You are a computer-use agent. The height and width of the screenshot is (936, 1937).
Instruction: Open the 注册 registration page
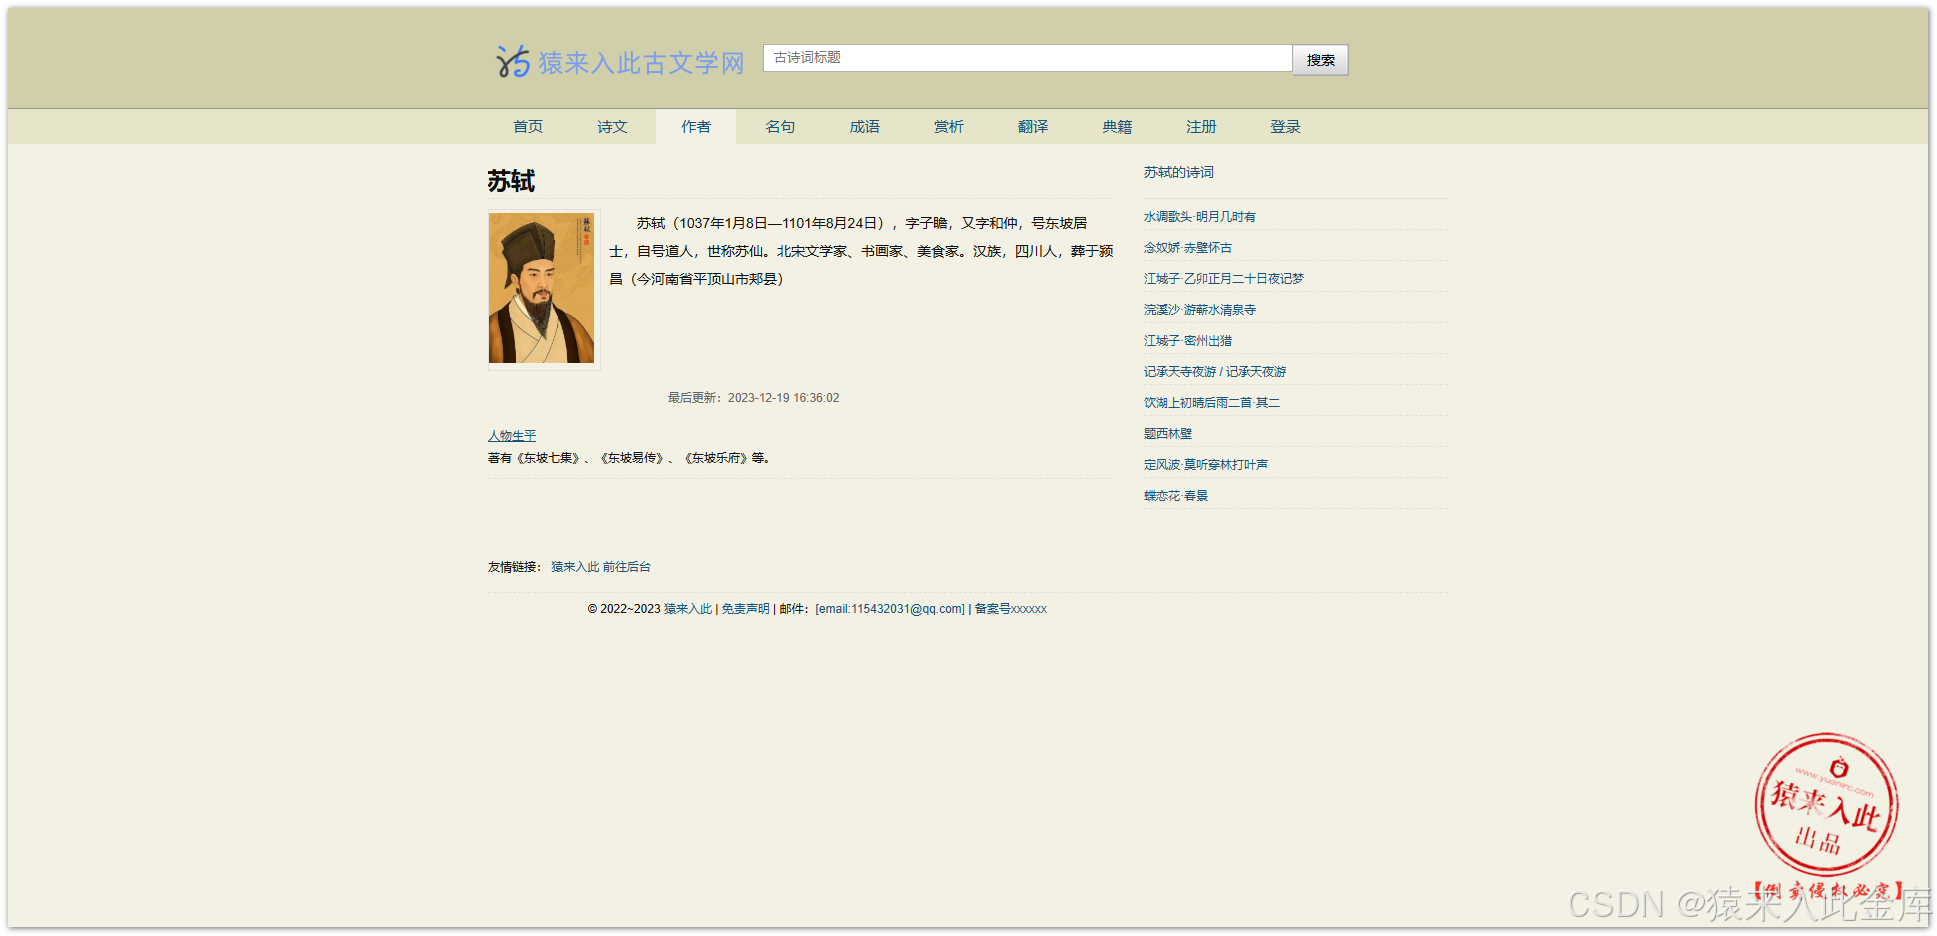(x=1201, y=127)
